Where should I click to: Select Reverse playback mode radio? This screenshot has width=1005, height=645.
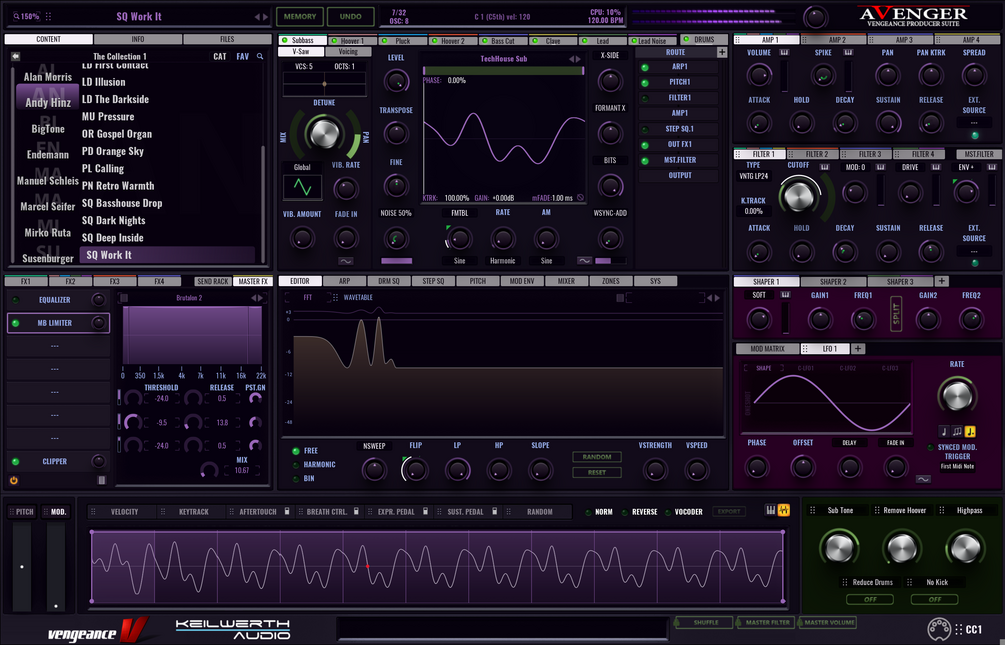pos(624,512)
